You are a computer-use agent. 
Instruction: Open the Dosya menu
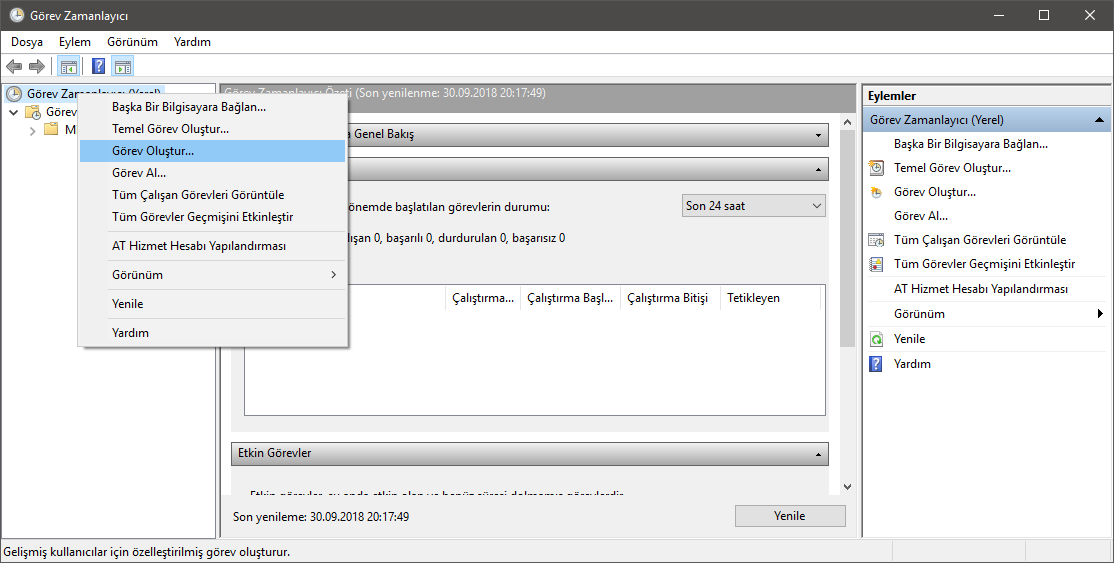[x=27, y=42]
